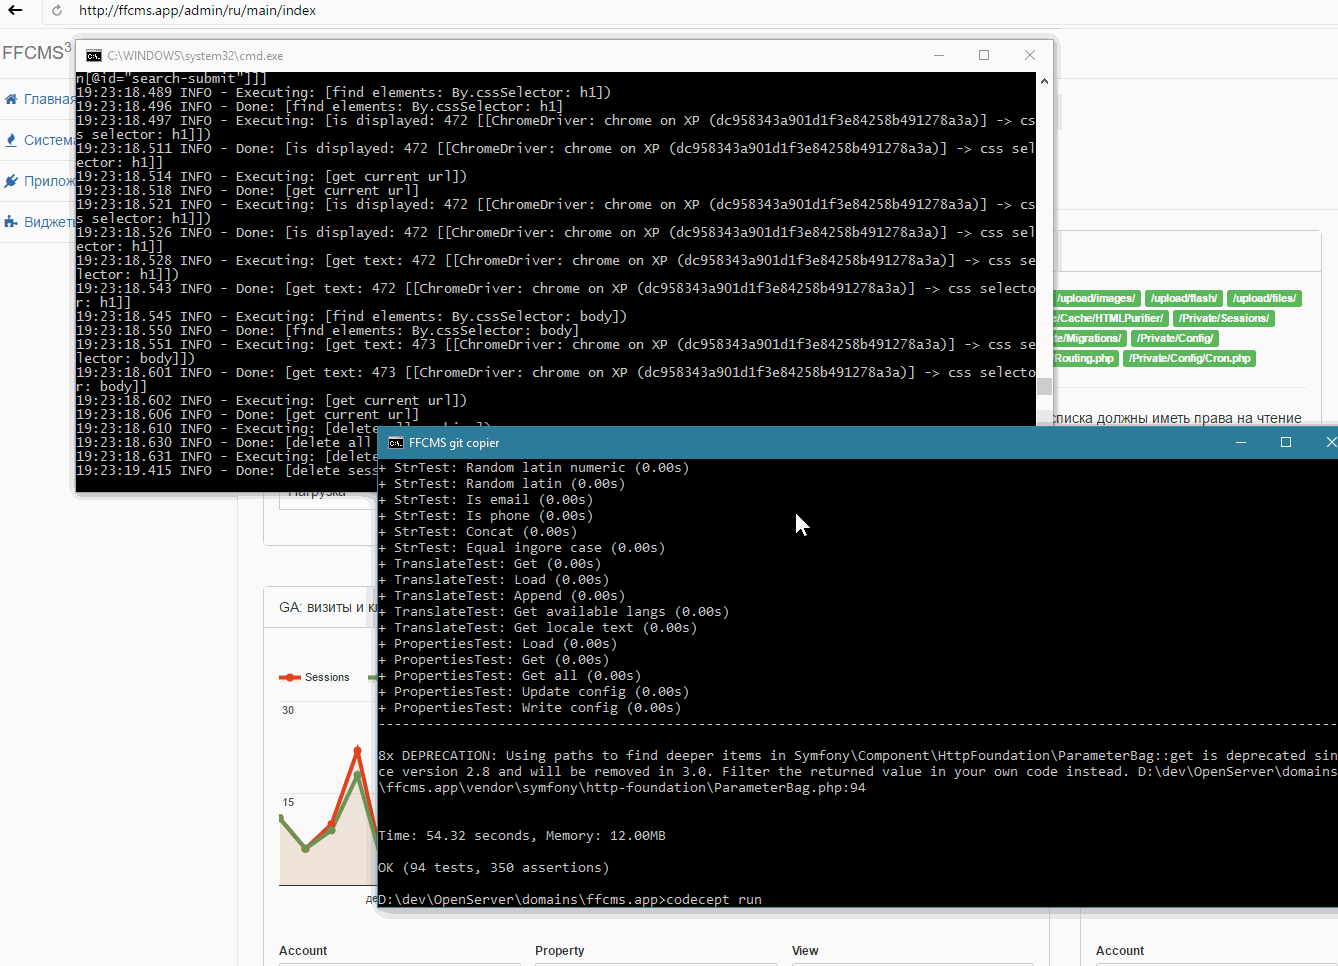Click the GA: визиты chart heading
This screenshot has height=966, width=1338.
tap(328, 607)
